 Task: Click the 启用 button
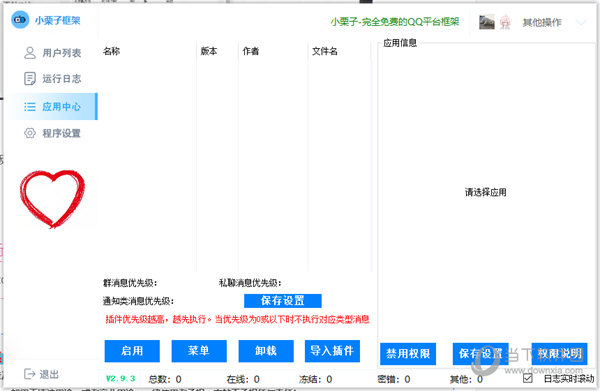click(132, 351)
